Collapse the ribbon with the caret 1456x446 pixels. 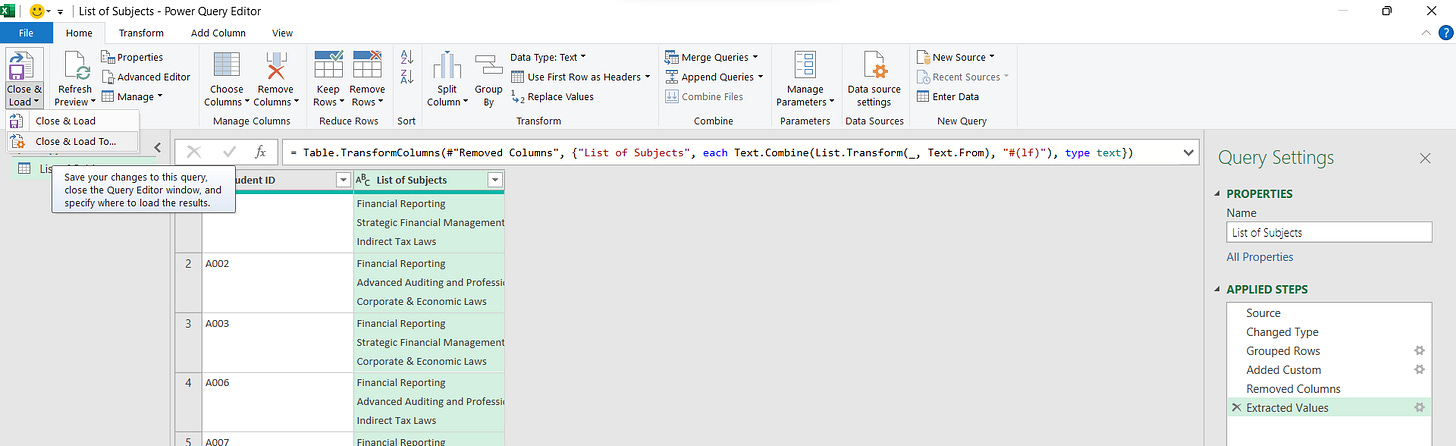tap(1426, 33)
